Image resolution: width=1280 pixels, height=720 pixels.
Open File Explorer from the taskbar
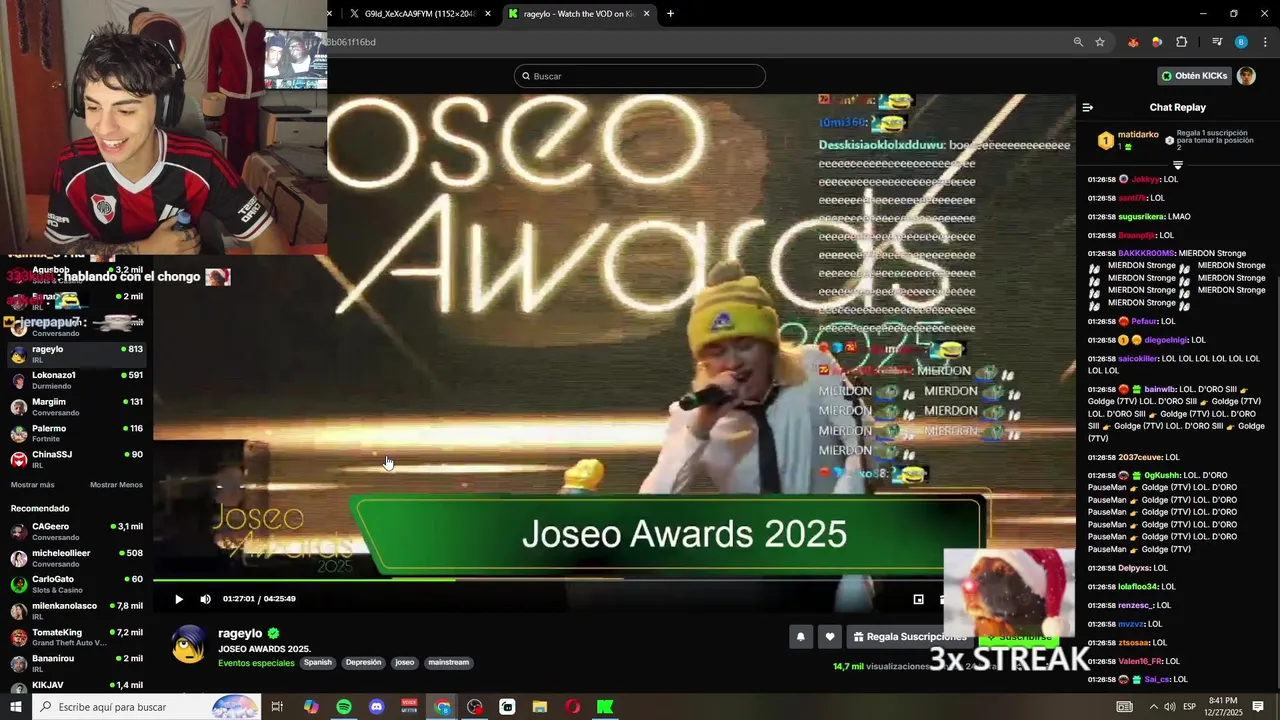(540, 707)
